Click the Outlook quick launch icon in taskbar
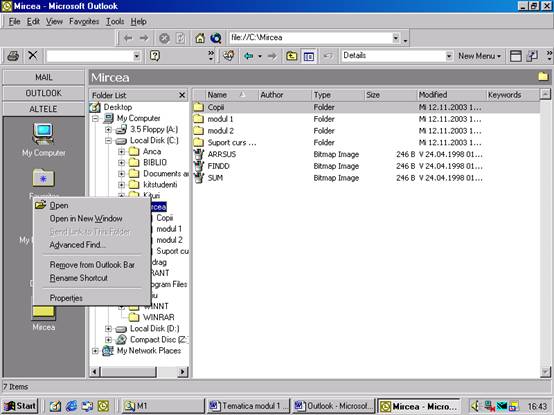 pyautogui.click(x=104, y=406)
